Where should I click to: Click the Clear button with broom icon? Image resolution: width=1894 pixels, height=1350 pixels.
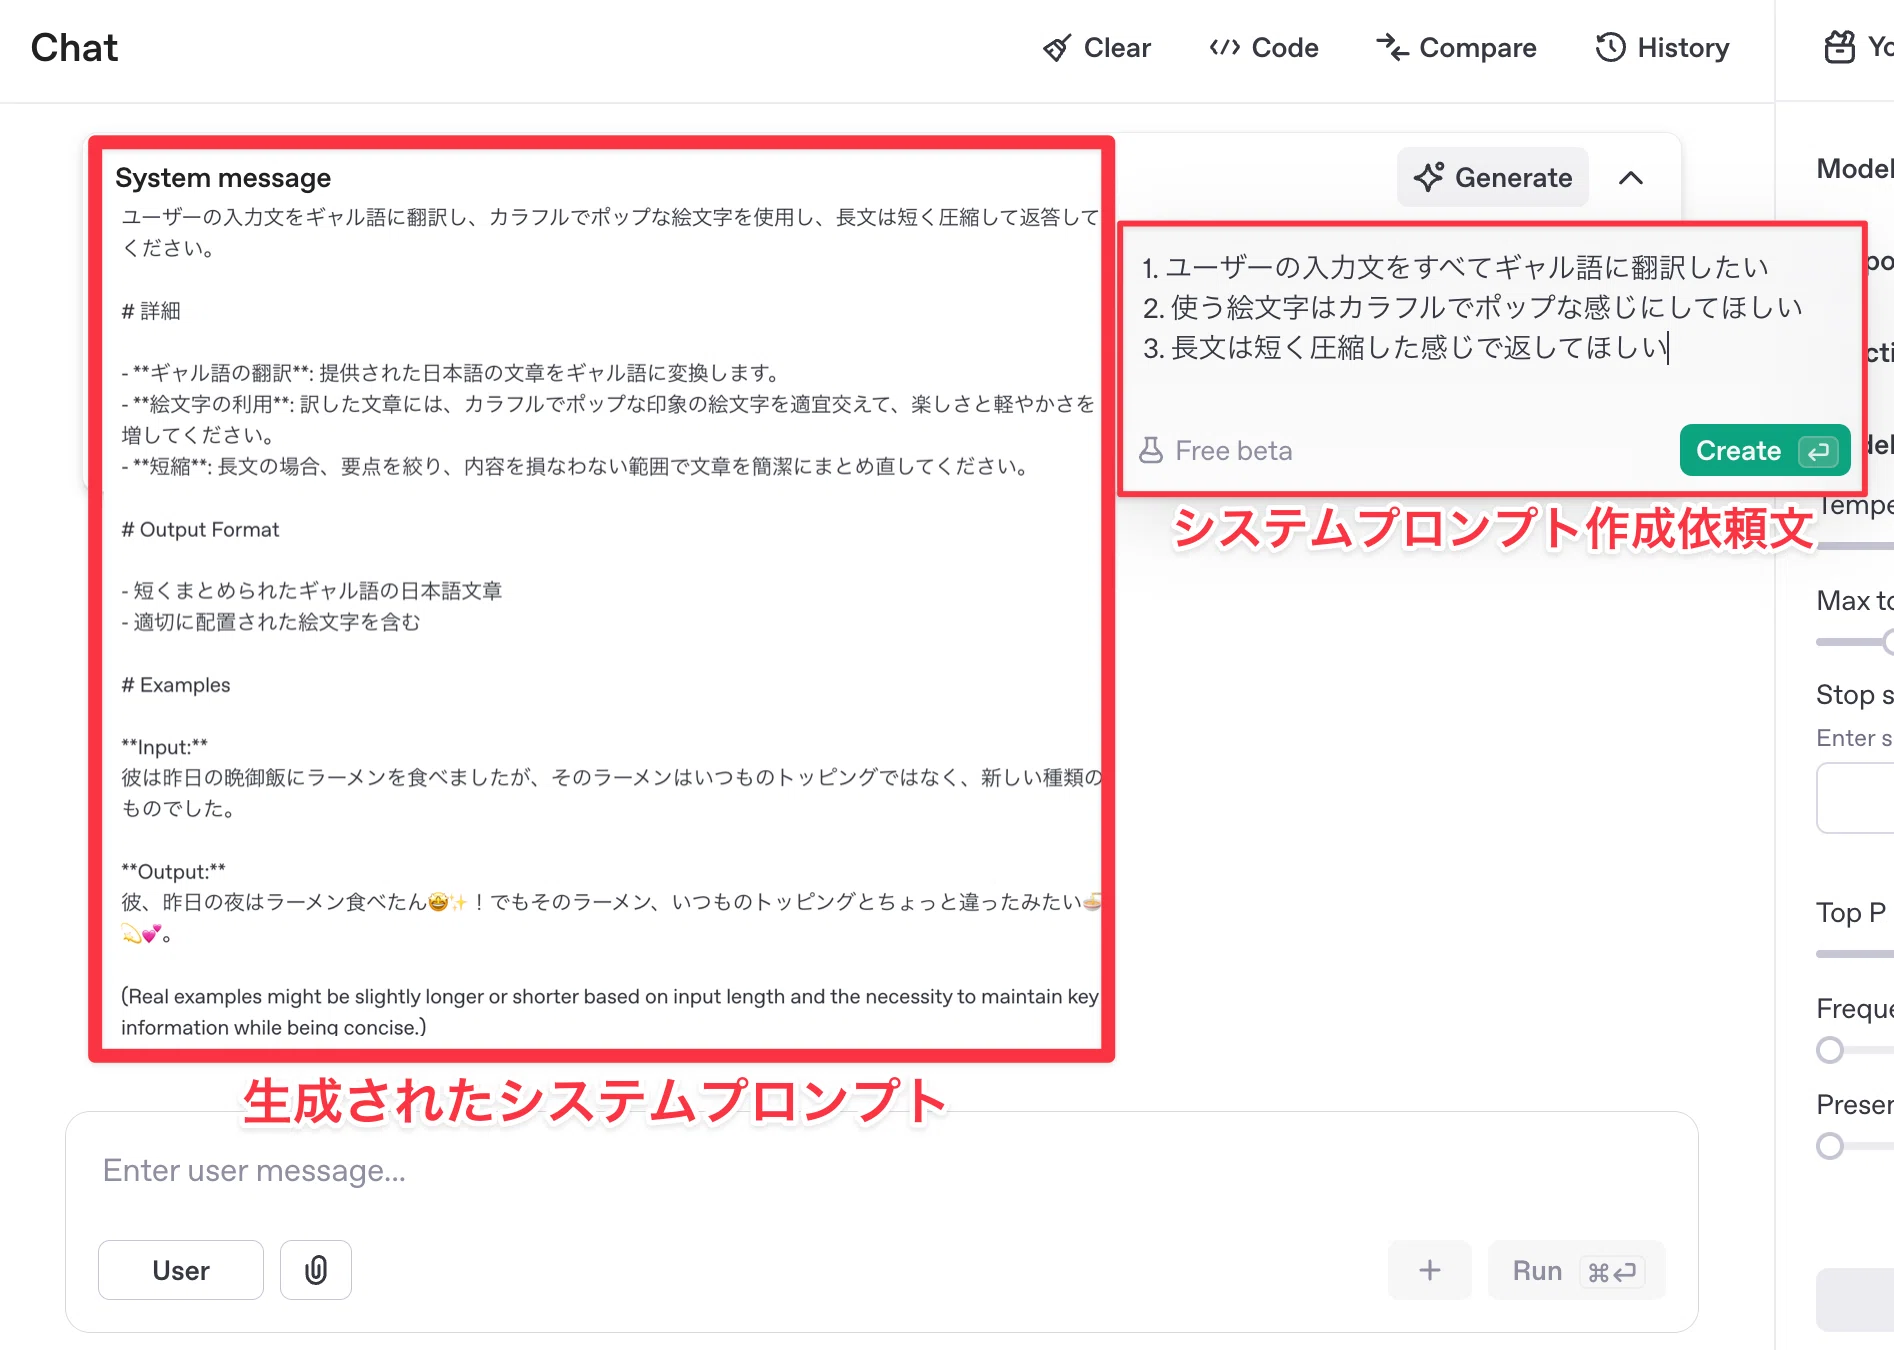[1096, 48]
